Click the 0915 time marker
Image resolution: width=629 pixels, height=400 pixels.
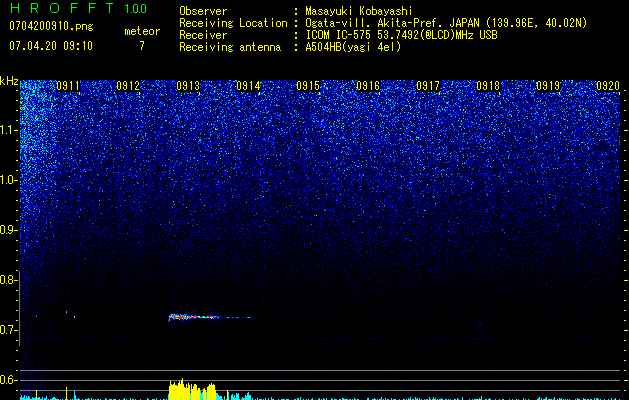tap(308, 86)
